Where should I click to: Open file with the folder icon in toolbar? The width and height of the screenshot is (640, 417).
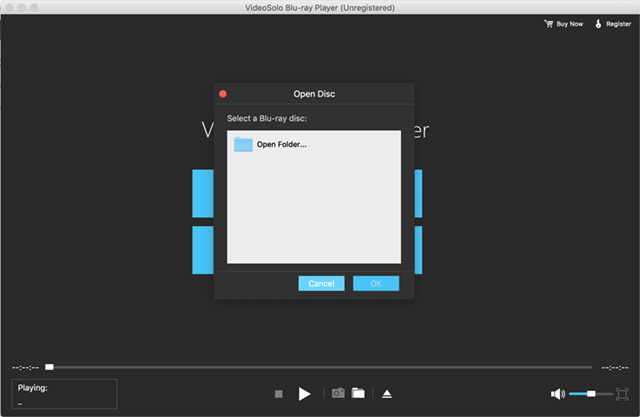coord(358,393)
